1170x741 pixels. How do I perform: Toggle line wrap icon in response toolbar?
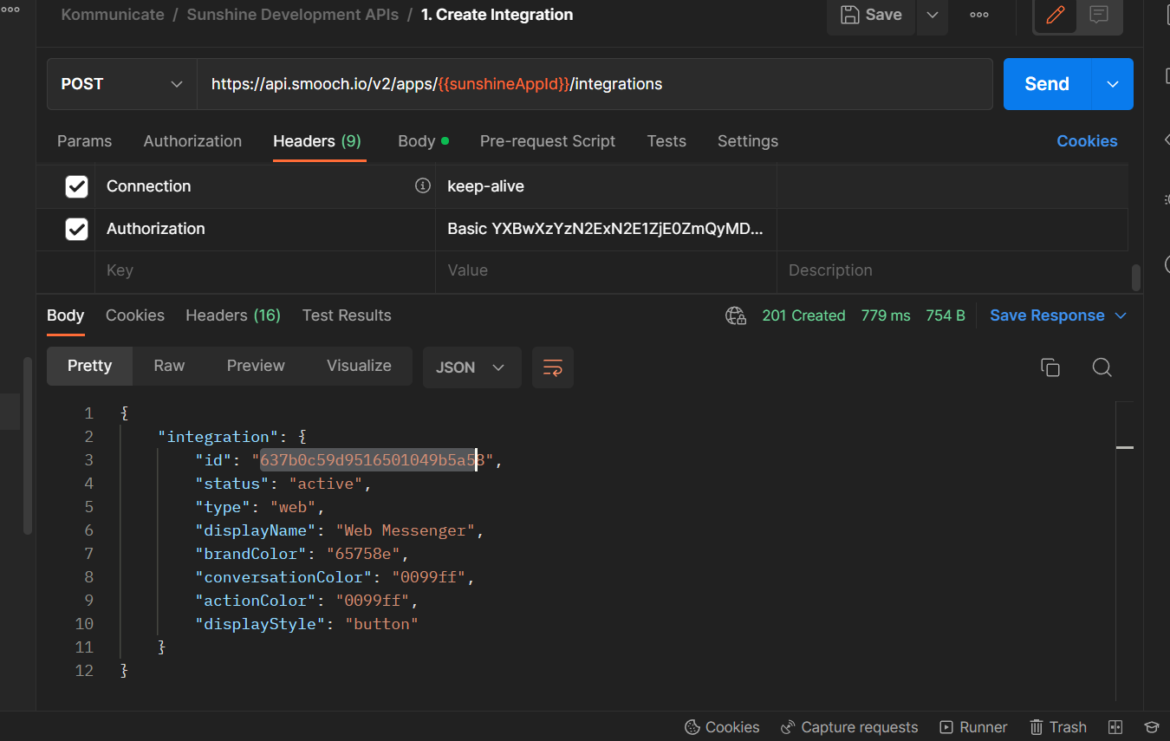point(552,367)
